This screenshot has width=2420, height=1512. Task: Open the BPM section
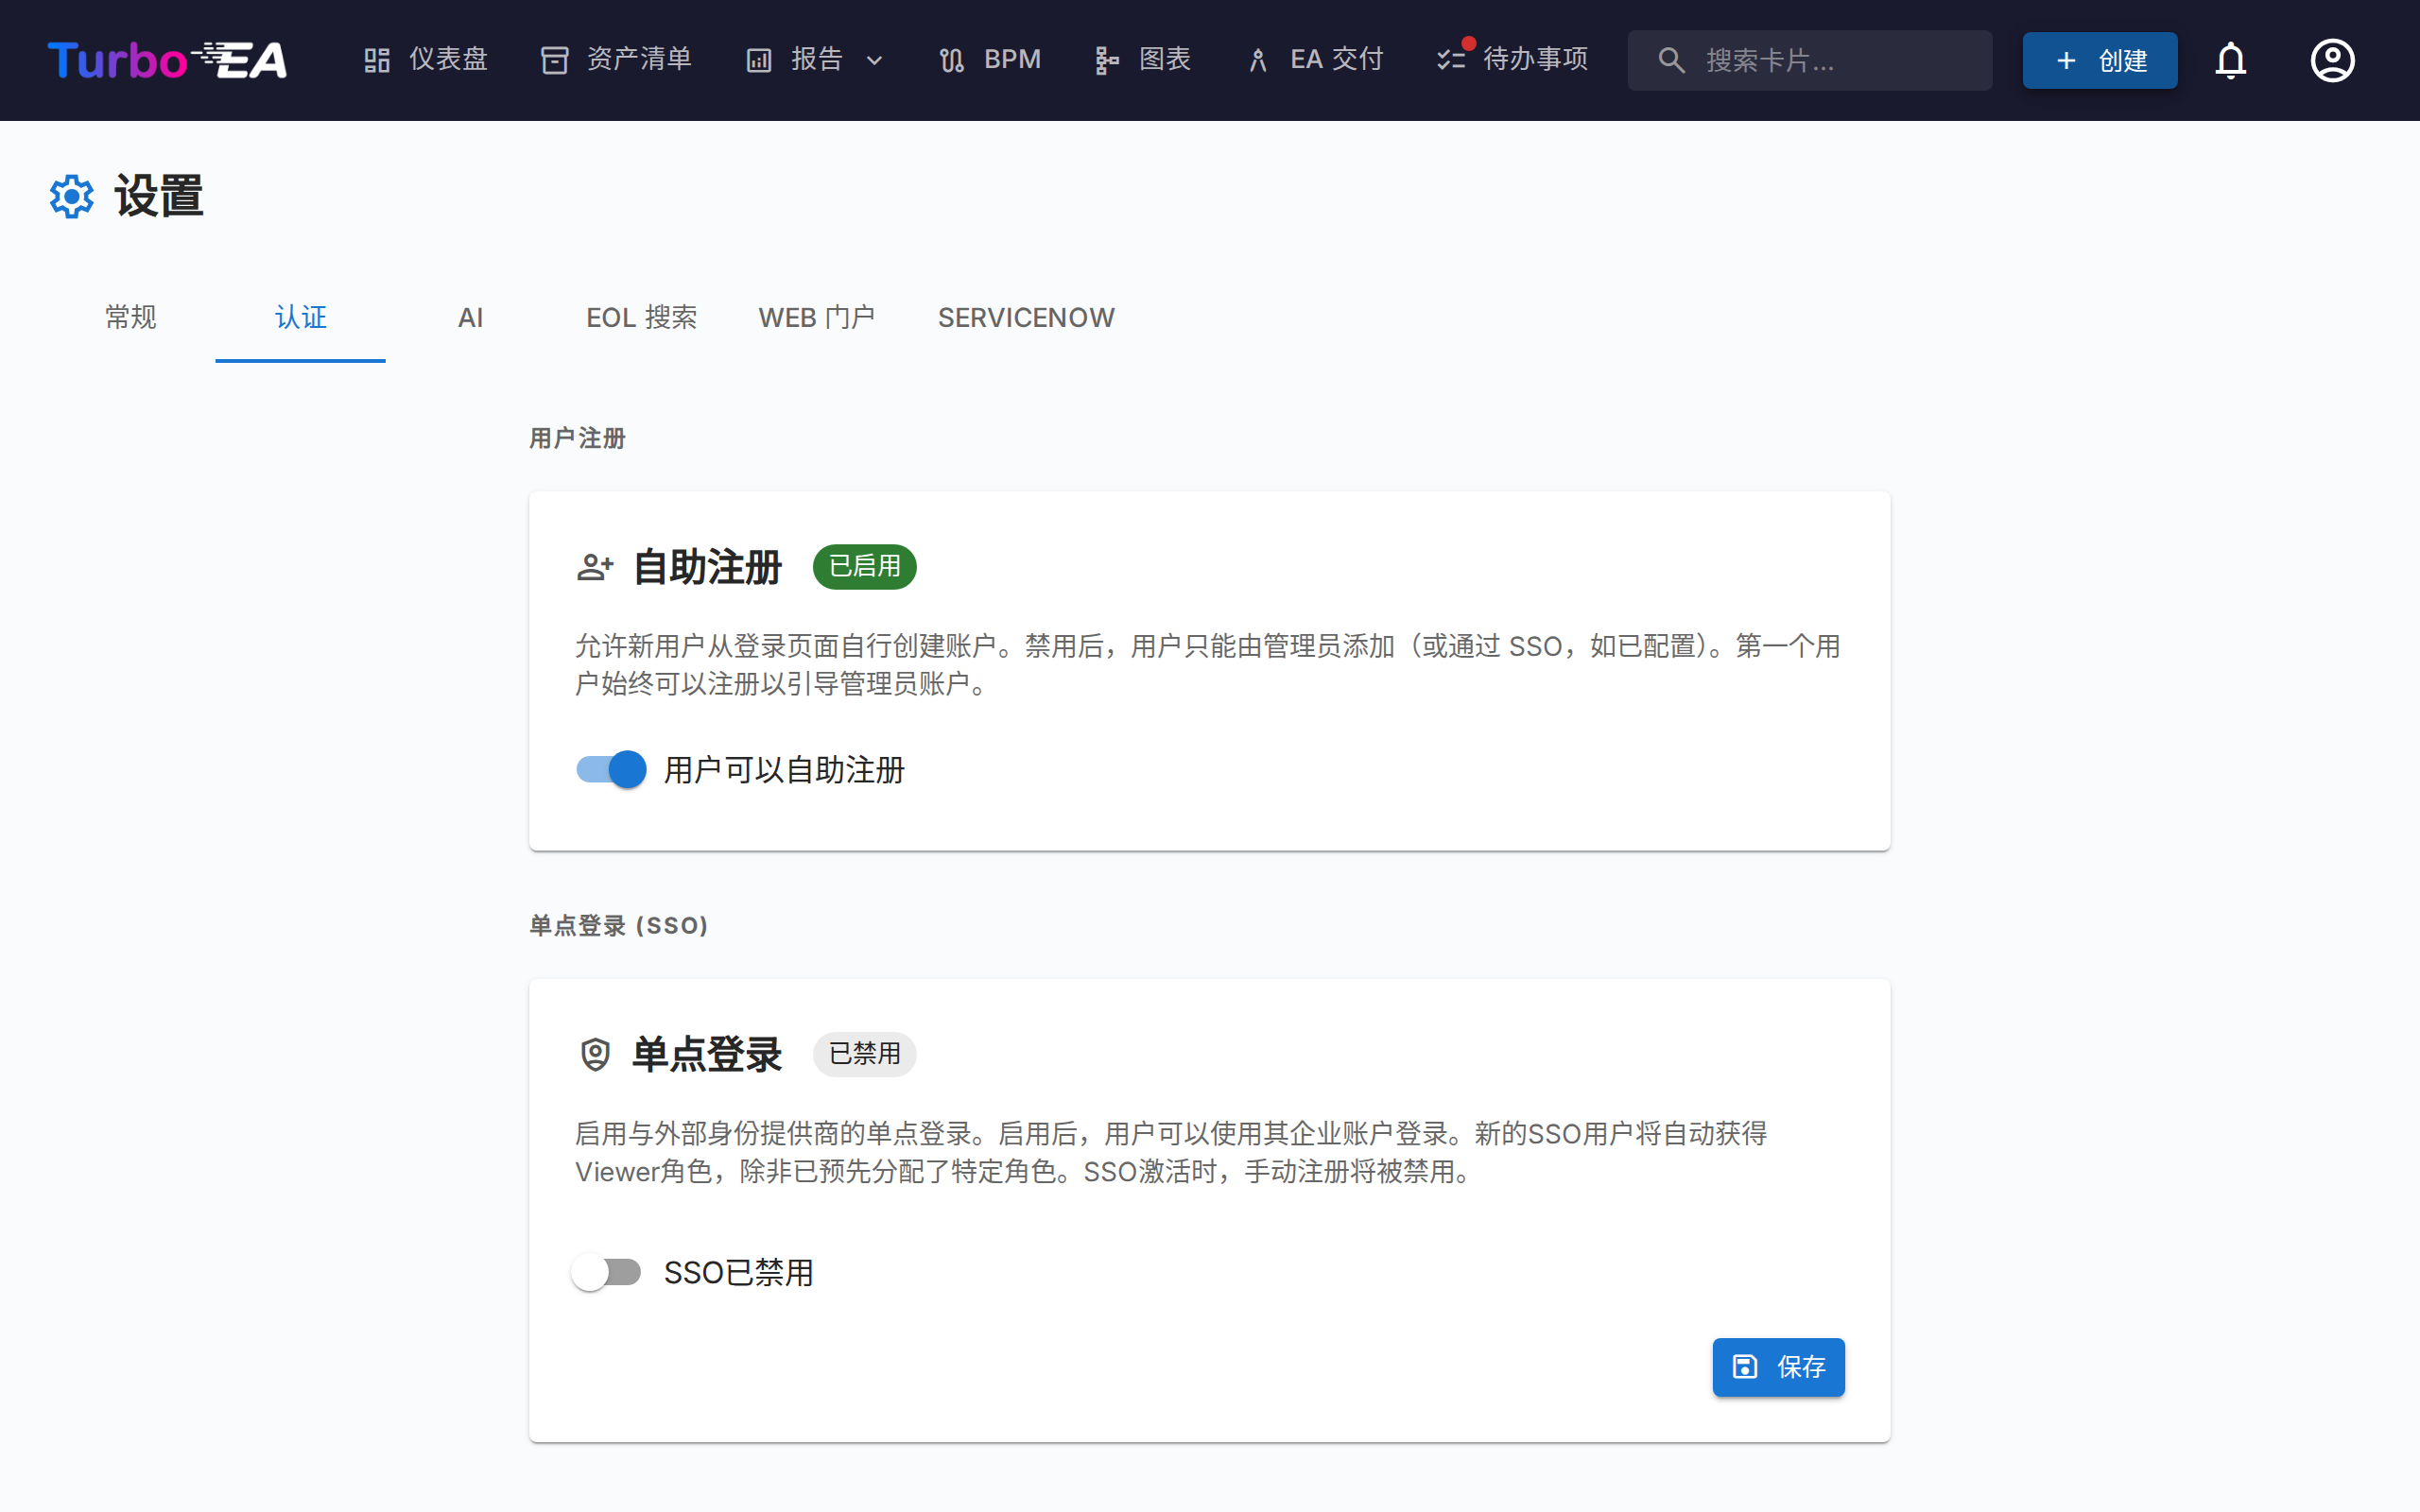[x=988, y=60]
